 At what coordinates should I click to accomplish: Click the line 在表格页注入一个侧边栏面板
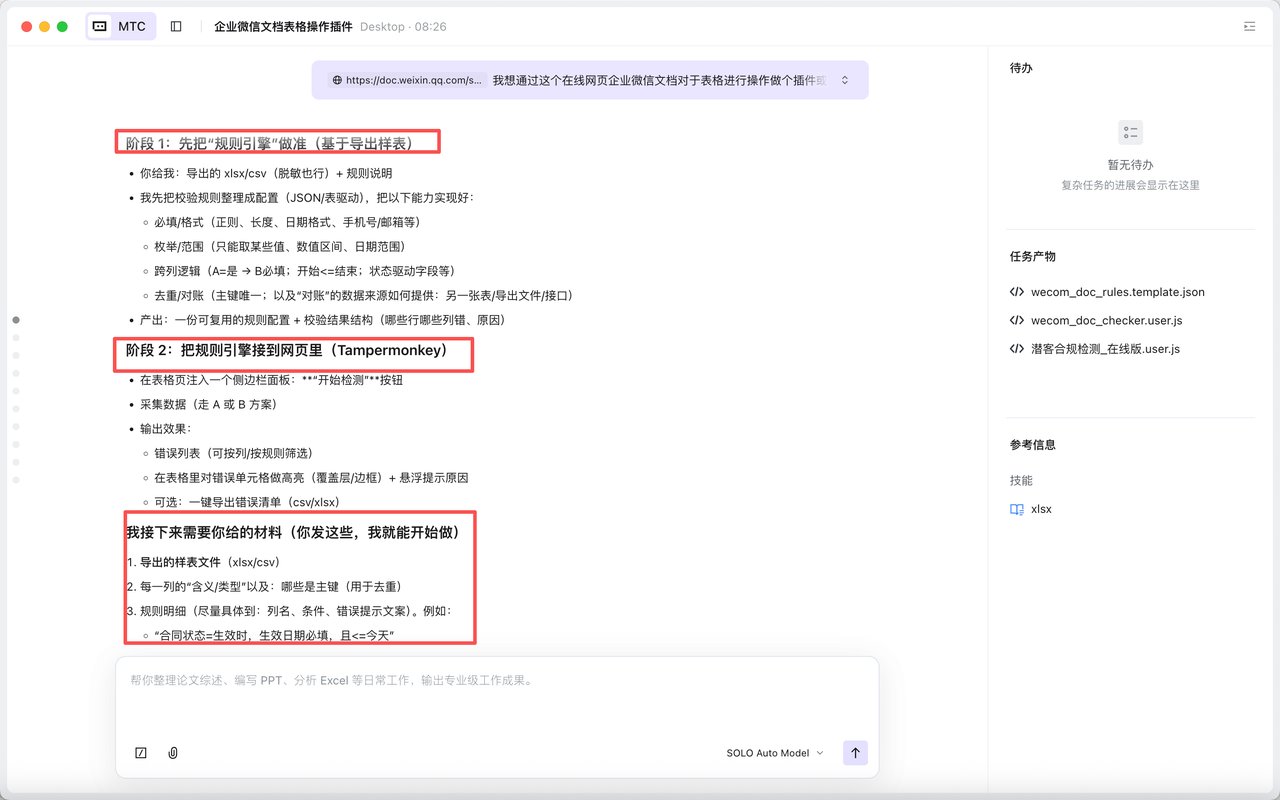(x=271, y=380)
